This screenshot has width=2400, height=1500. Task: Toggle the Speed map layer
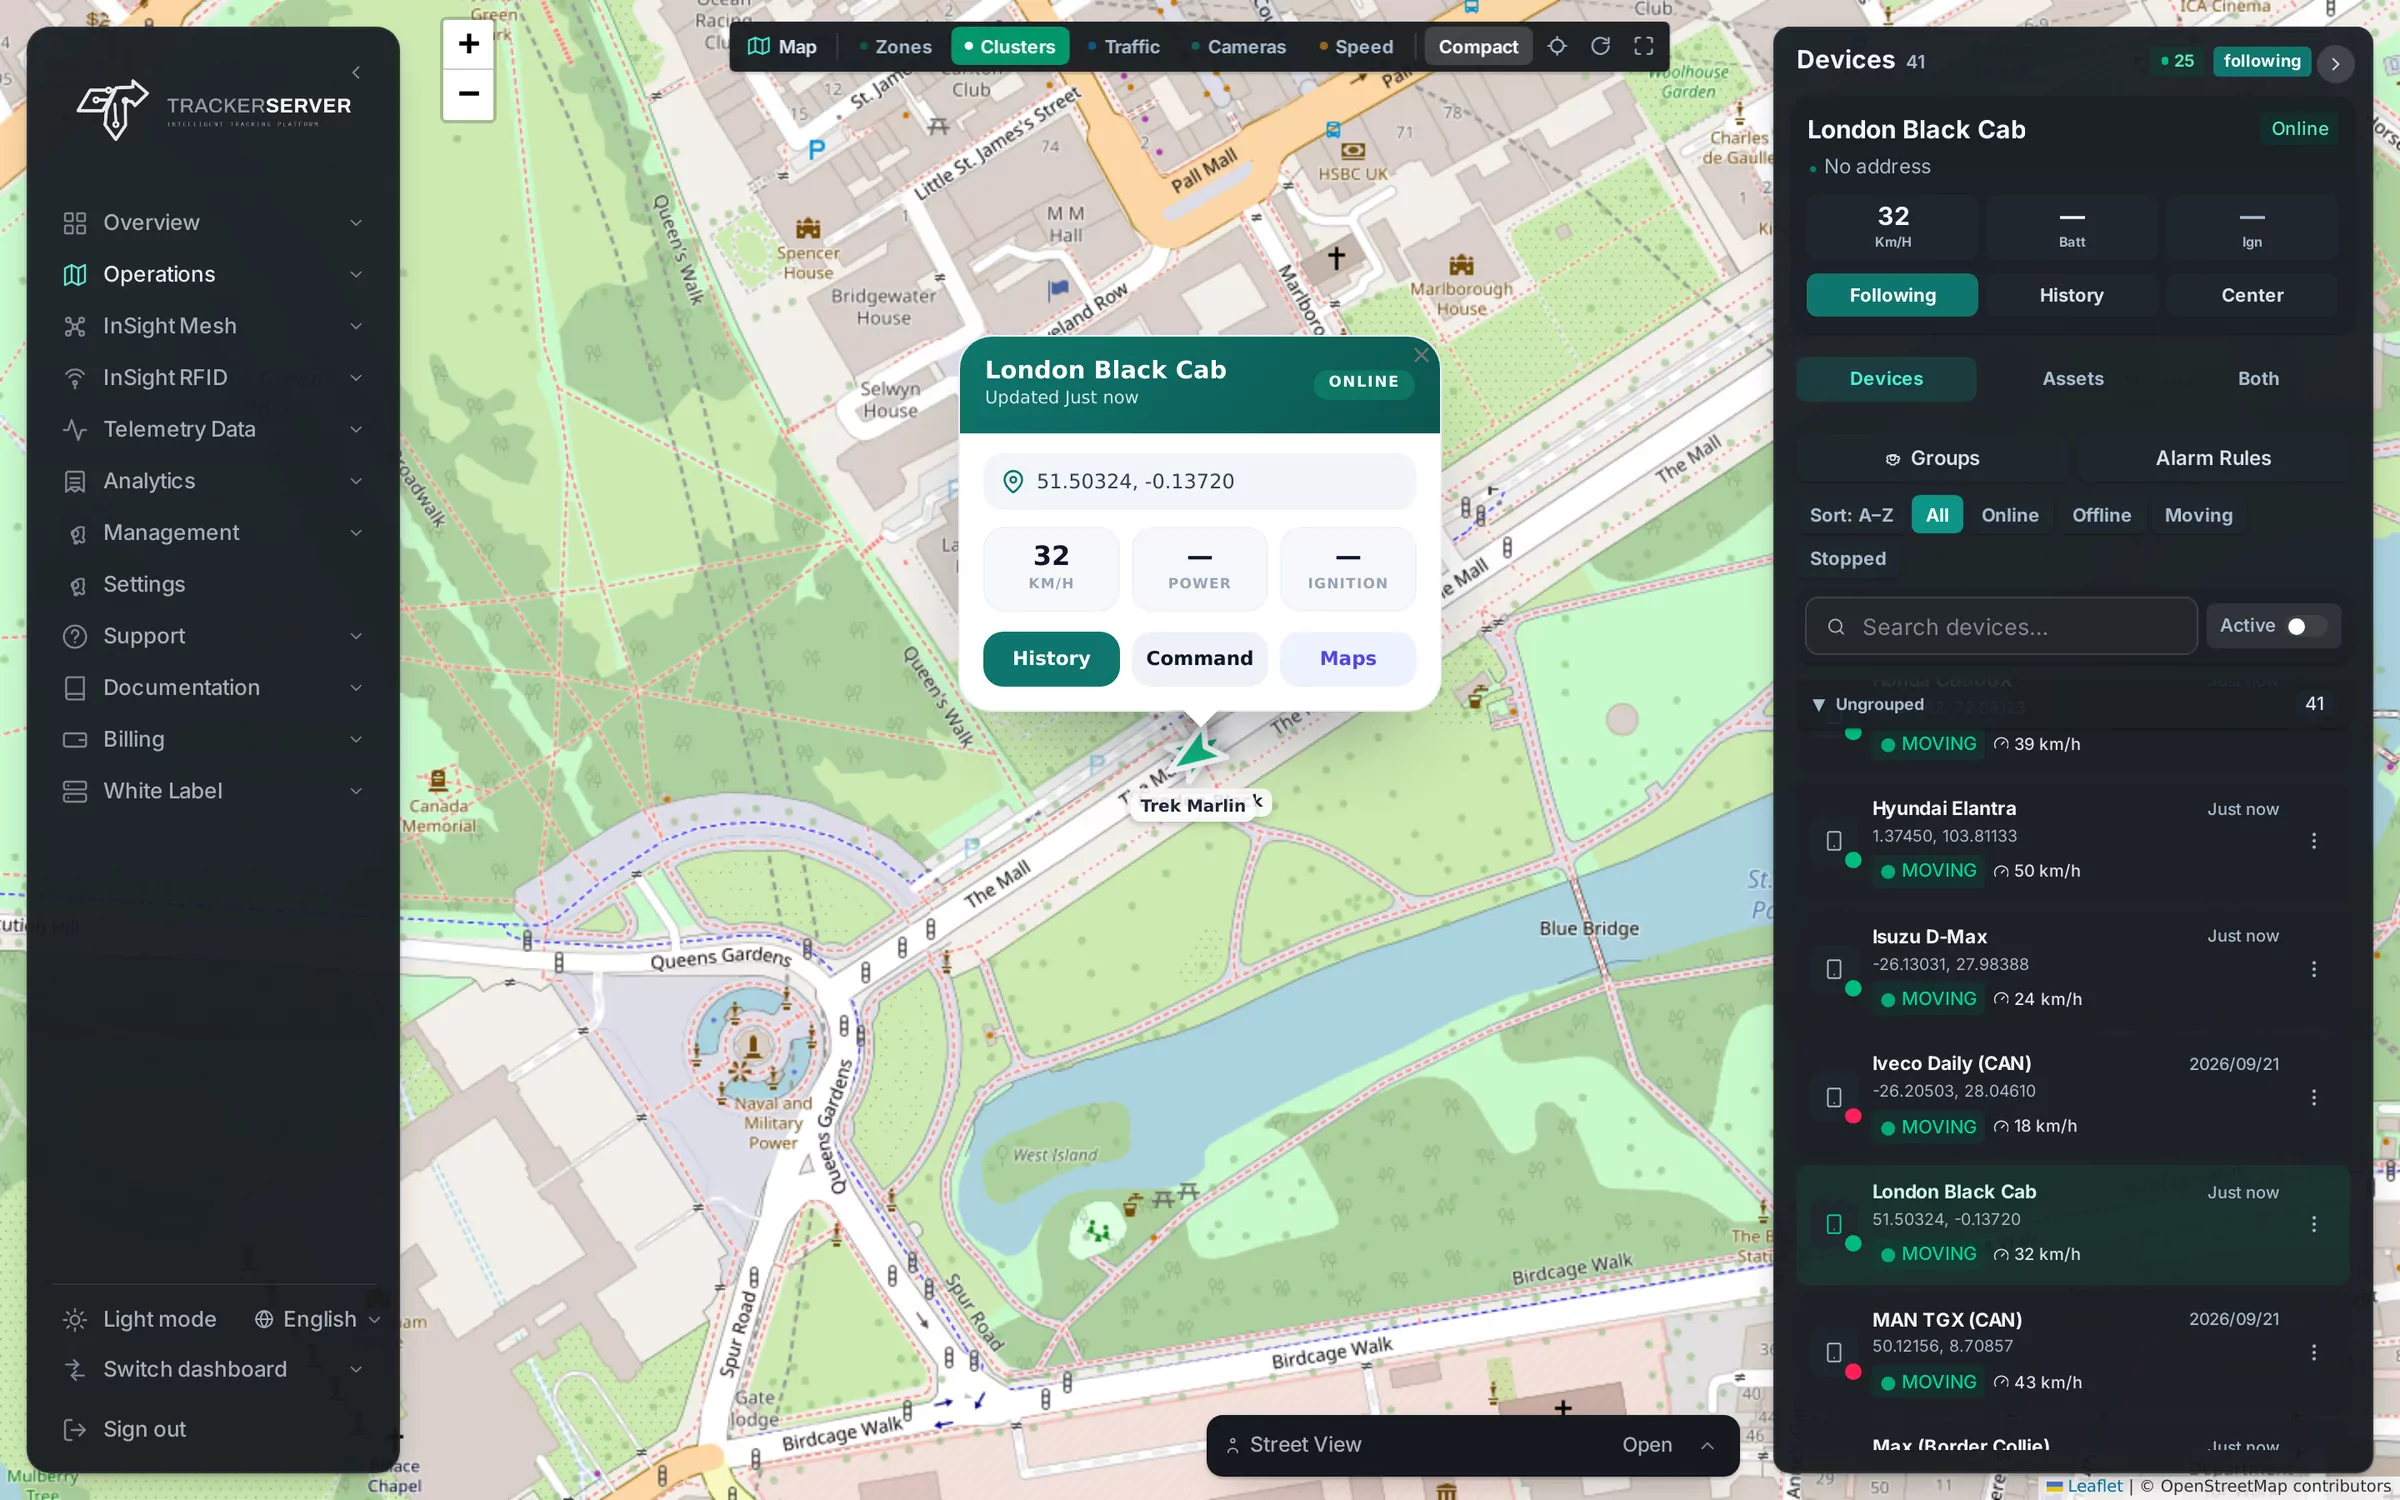pos(1356,47)
